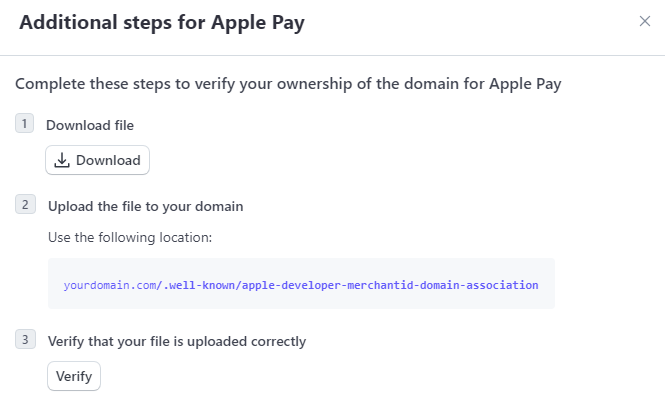This screenshot has height=413, width=665.
Task: Click the step 3 number badge
Action: pyautogui.click(x=25, y=339)
